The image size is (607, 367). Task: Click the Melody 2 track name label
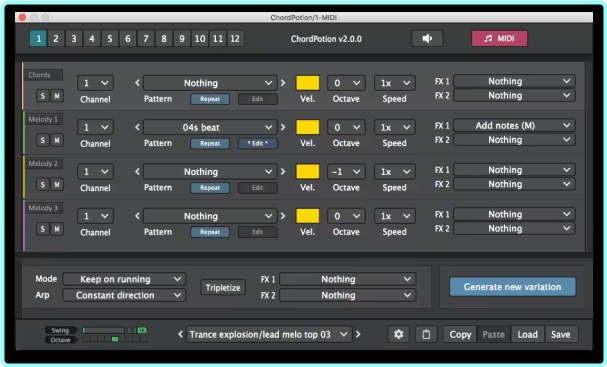point(43,163)
